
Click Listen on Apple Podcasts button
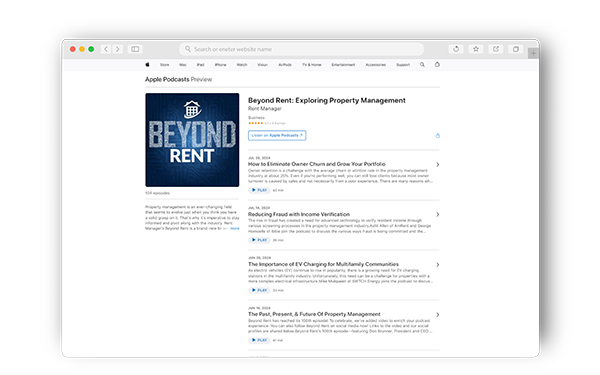[x=277, y=135]
